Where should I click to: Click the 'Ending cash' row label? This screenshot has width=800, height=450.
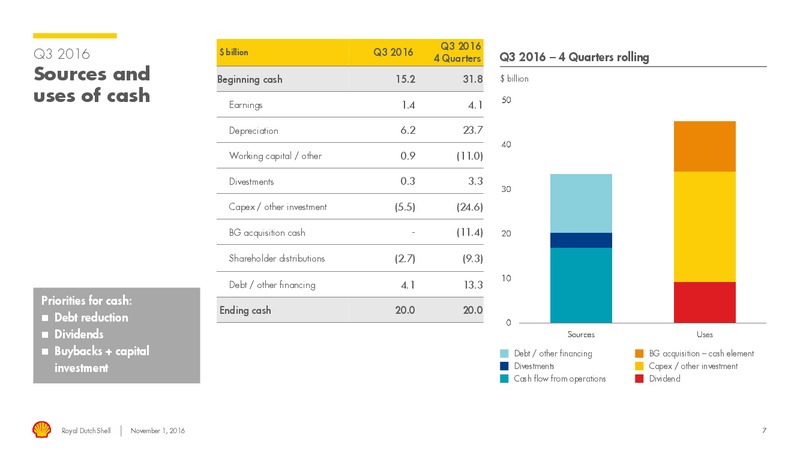pos(245,310)
